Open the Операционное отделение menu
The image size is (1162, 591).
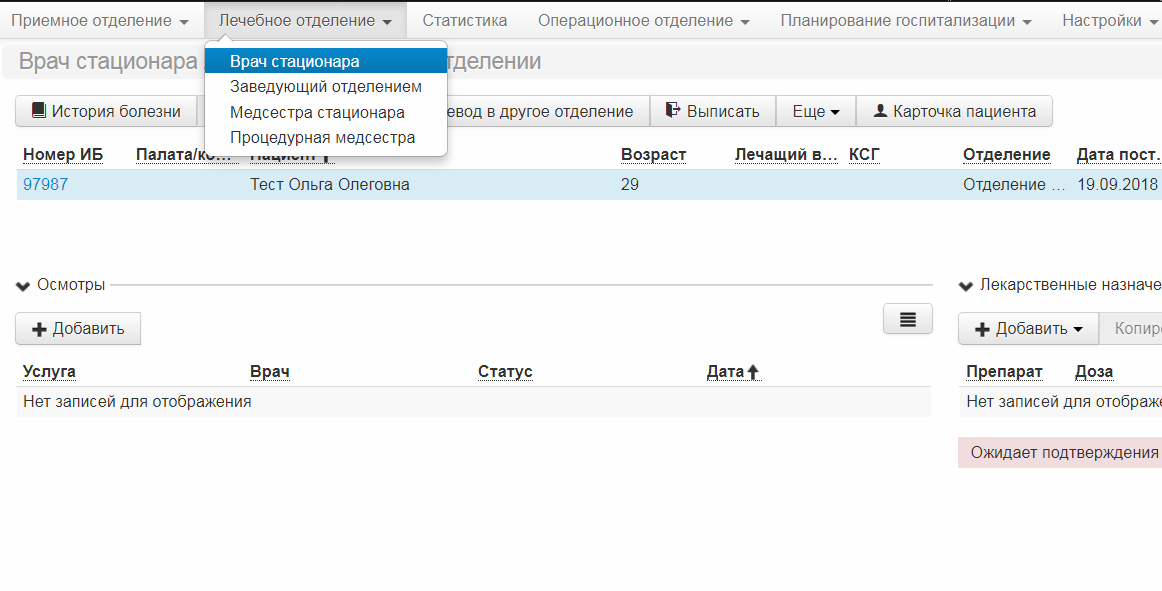point(644,21)
